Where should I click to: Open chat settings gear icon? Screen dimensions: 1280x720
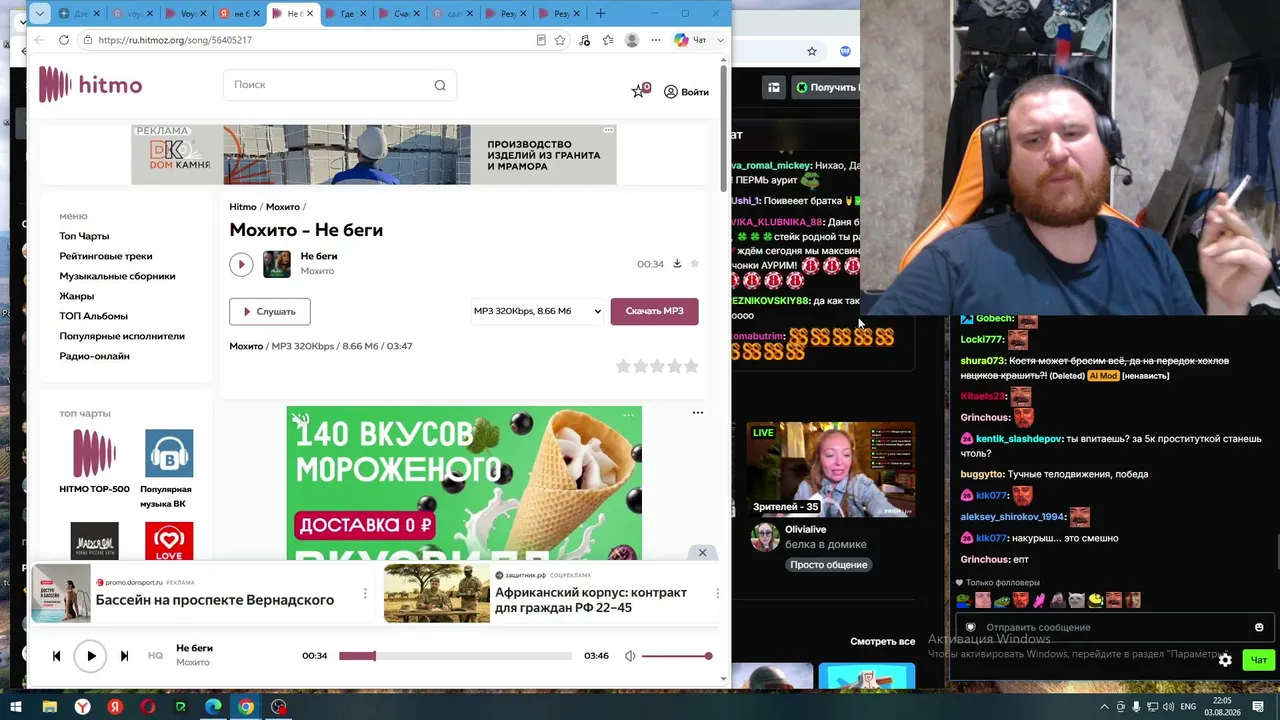[1225, 660]
